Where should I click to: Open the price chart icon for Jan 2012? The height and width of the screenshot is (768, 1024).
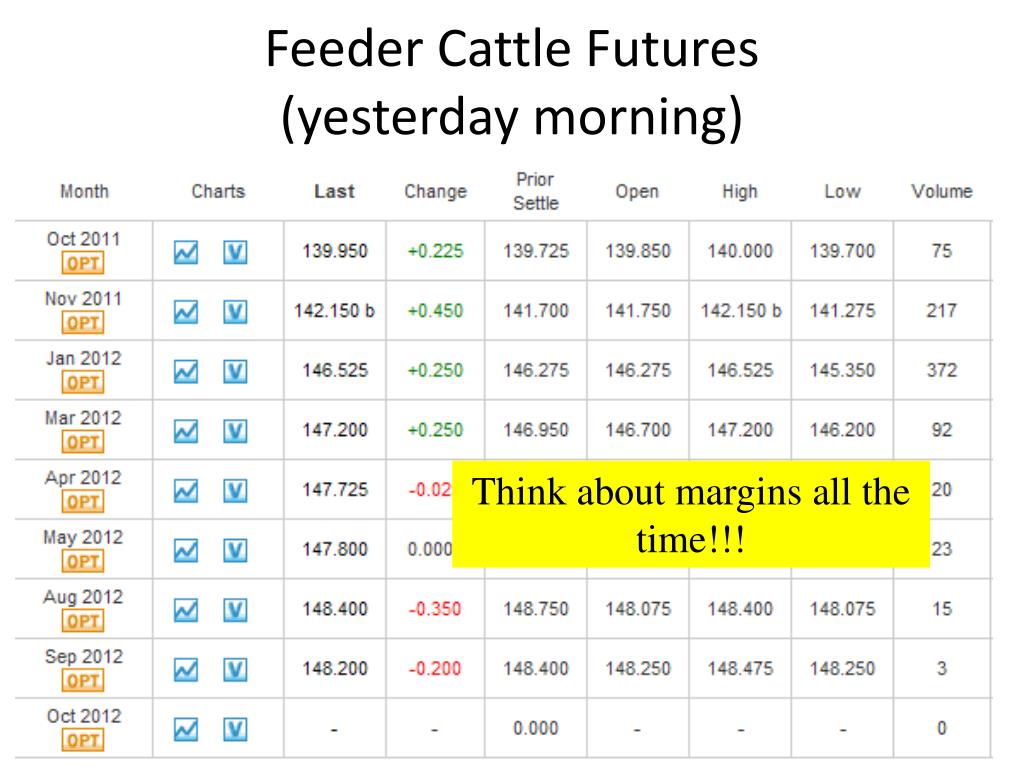coord(186,372)
